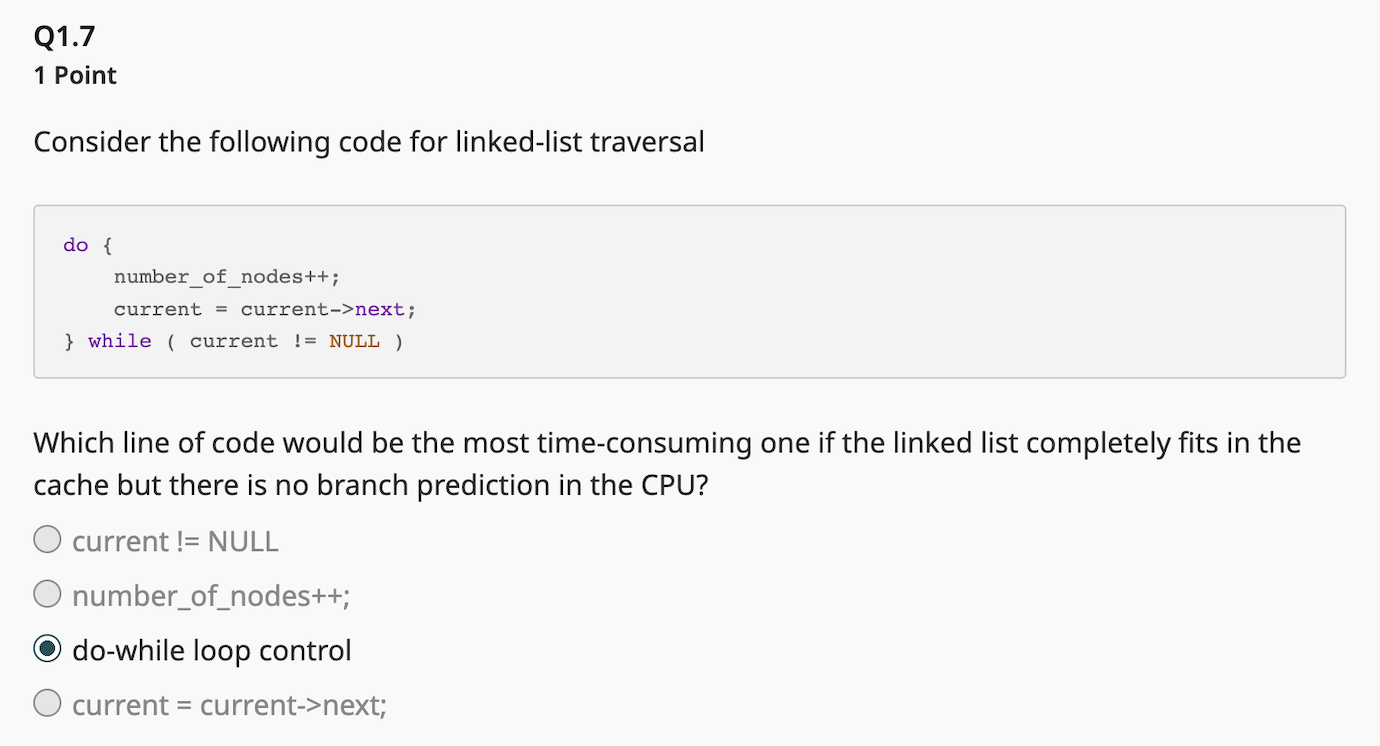Pick the "current = current->next;" radio button

[47, 705]
